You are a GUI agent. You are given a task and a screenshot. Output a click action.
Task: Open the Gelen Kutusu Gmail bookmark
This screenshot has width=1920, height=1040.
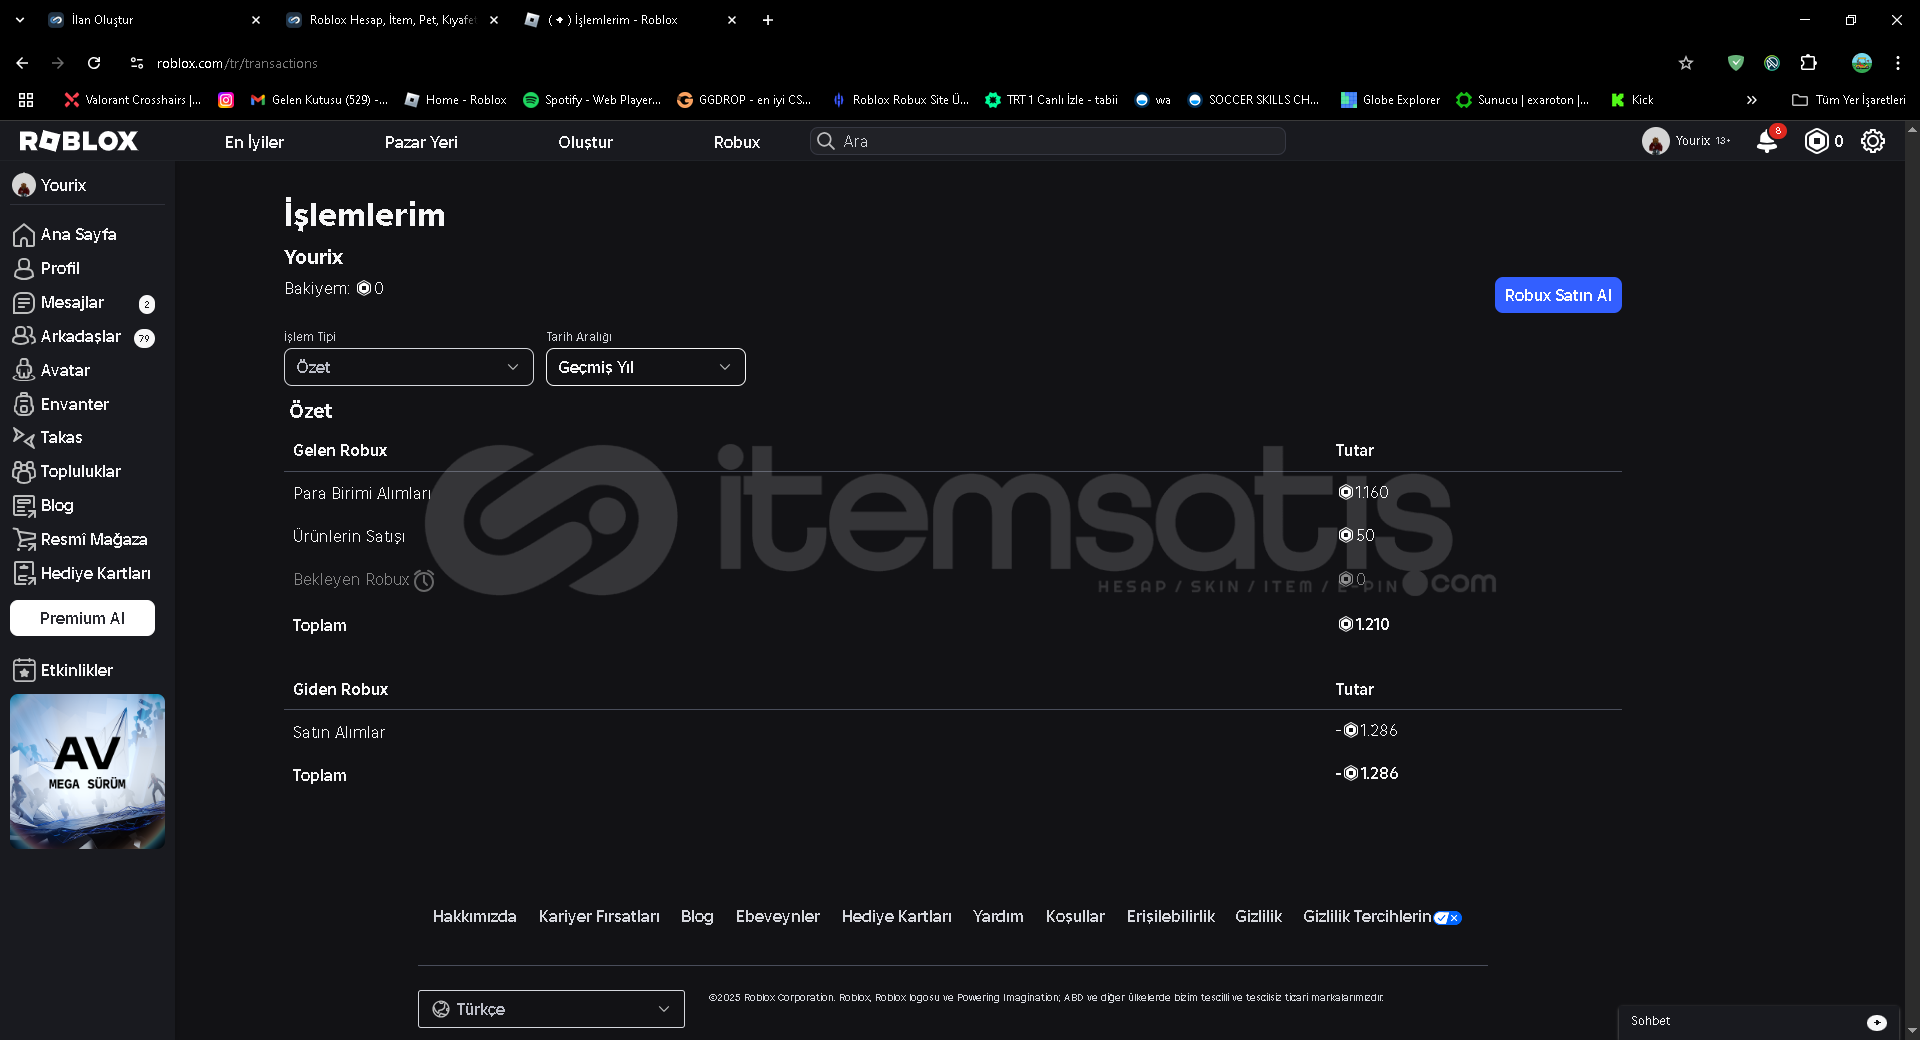pos(319,100)
